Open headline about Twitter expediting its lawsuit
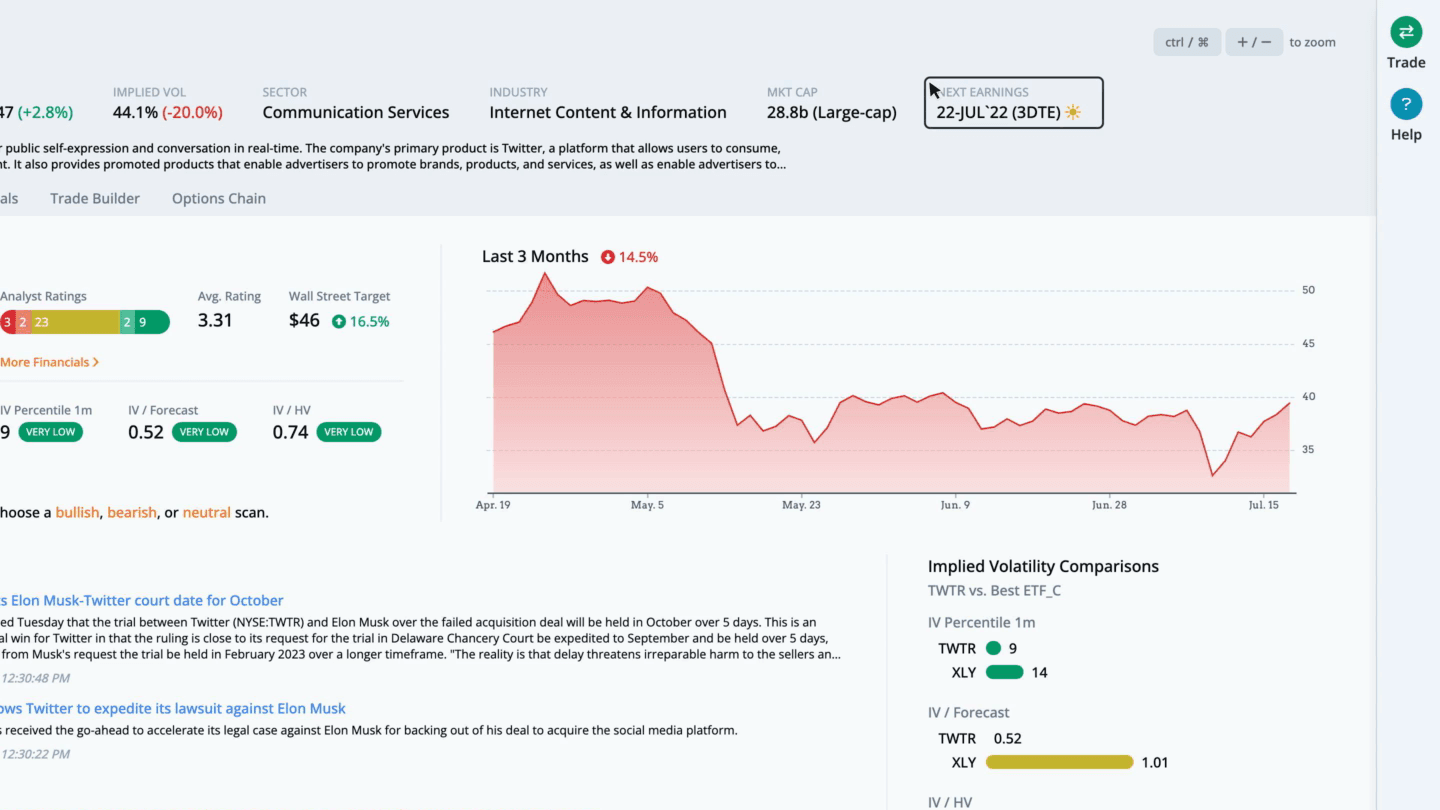The image size is (1440, 810). (173, 708)
